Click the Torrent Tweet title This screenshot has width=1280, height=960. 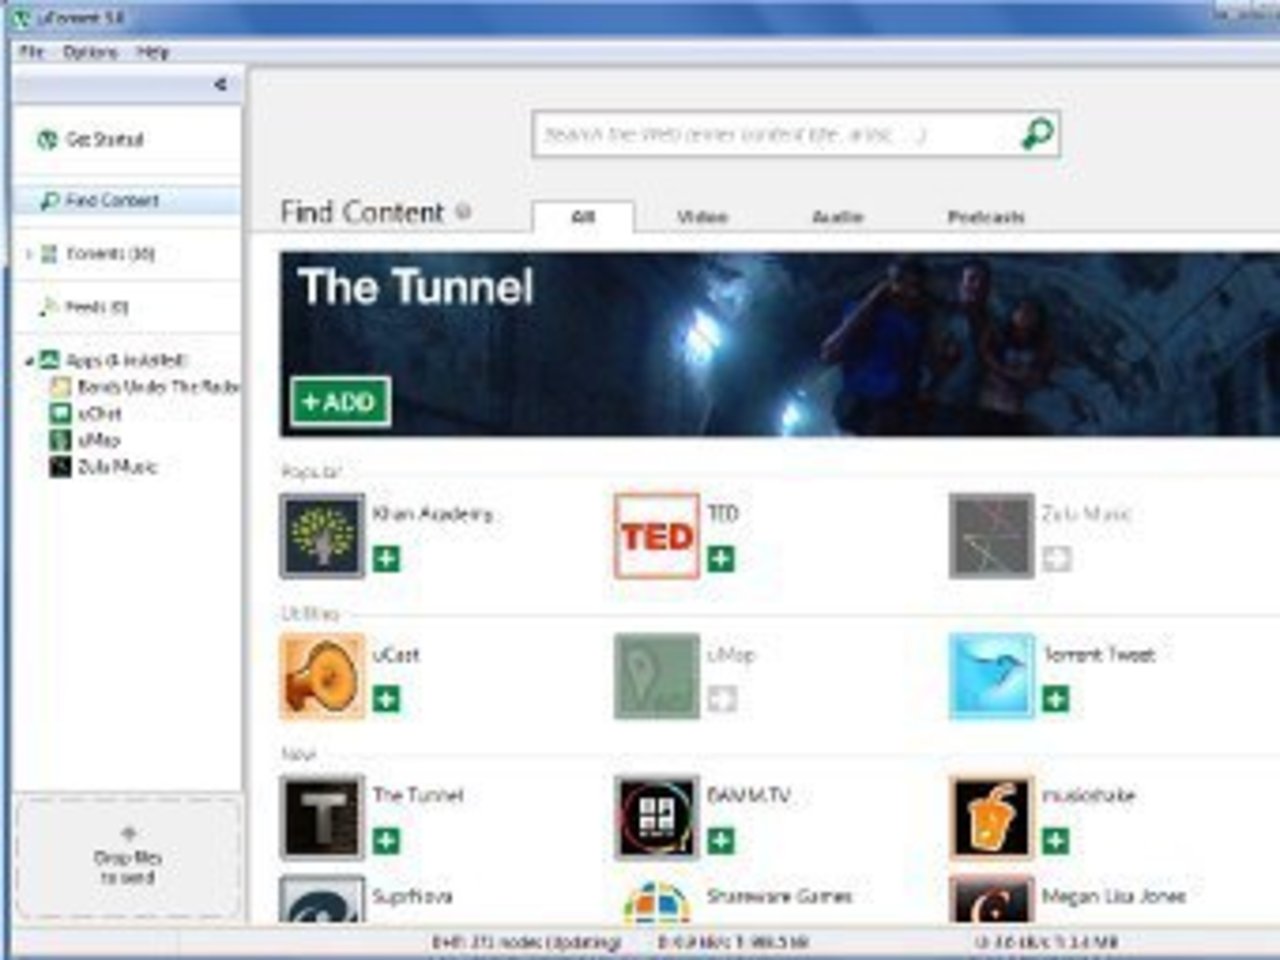(1099, 655)
